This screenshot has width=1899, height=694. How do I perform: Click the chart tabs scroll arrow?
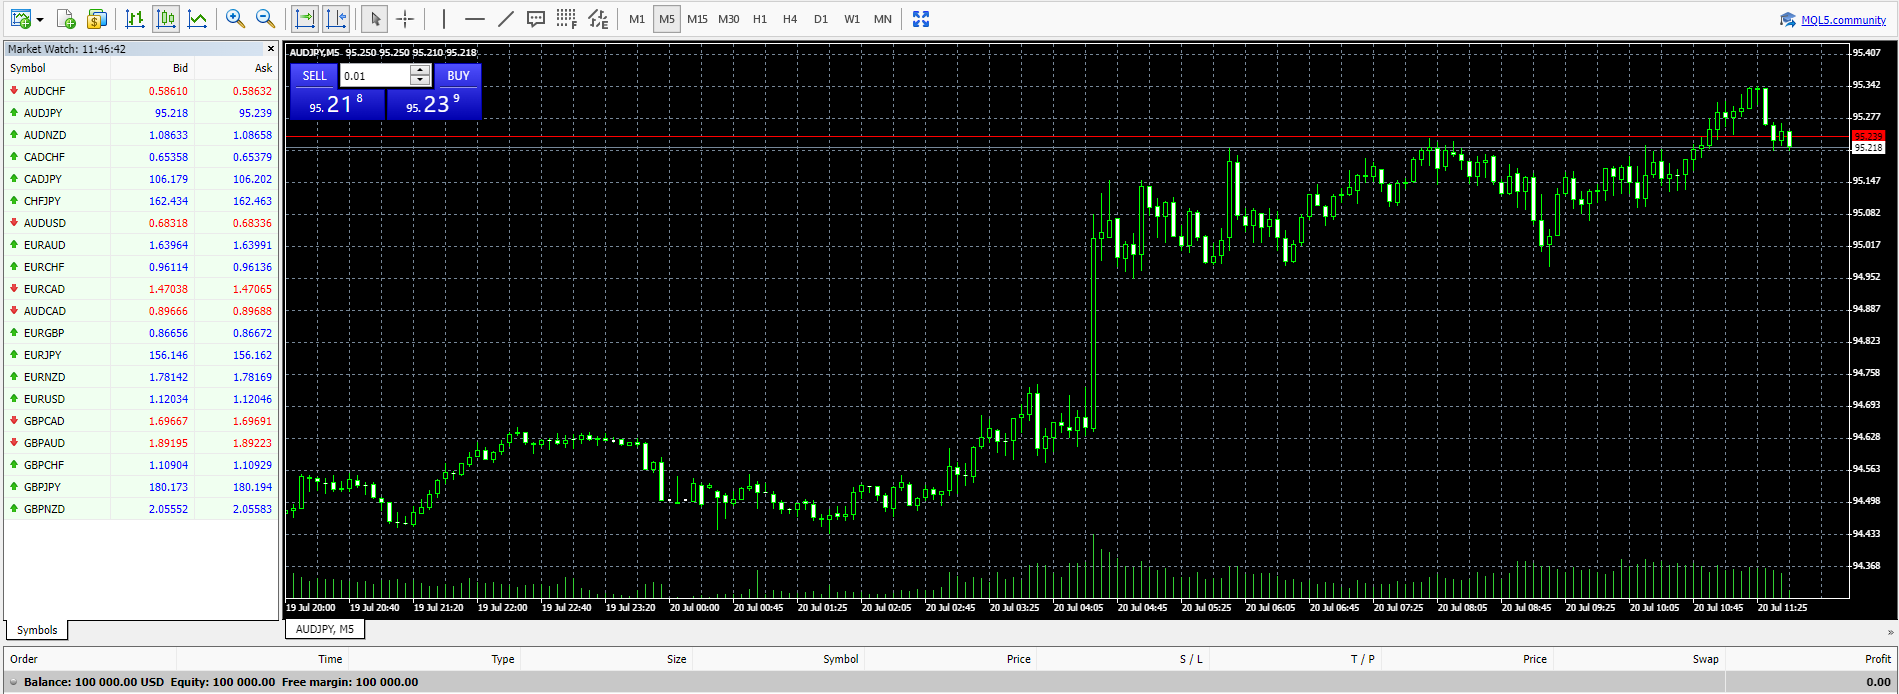coord(1890,632)
